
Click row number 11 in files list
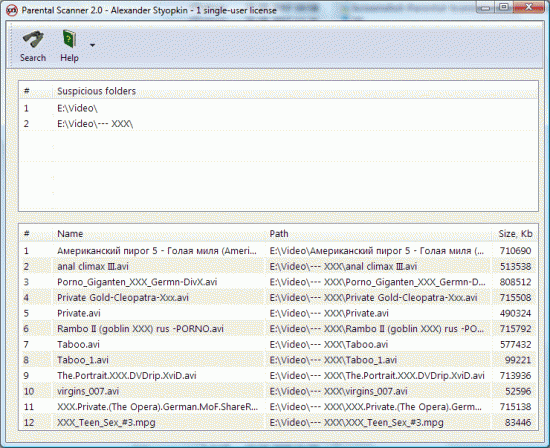pyautogui.click(x=29, y=407)
